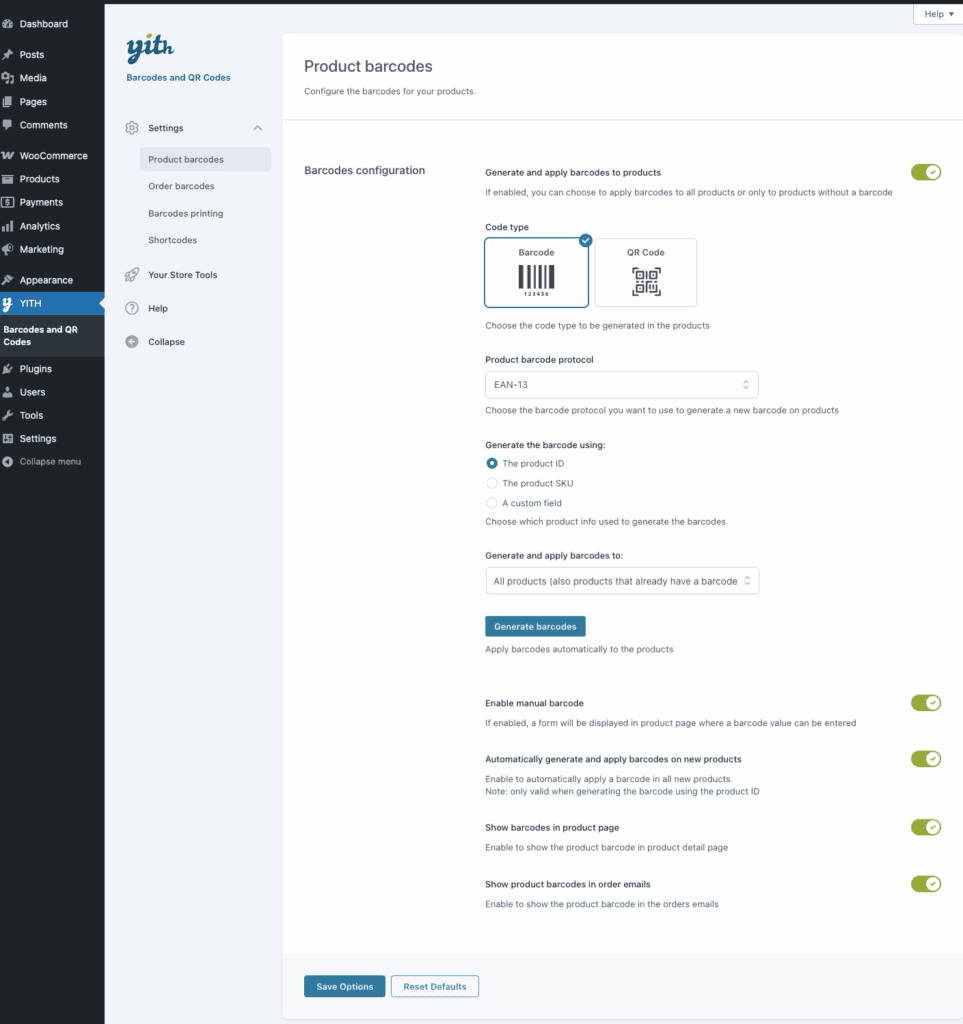Viewport: 963px width, 1024px height.
Task: Turn off Show barcodes in product page
Action: tap(925, 827)
